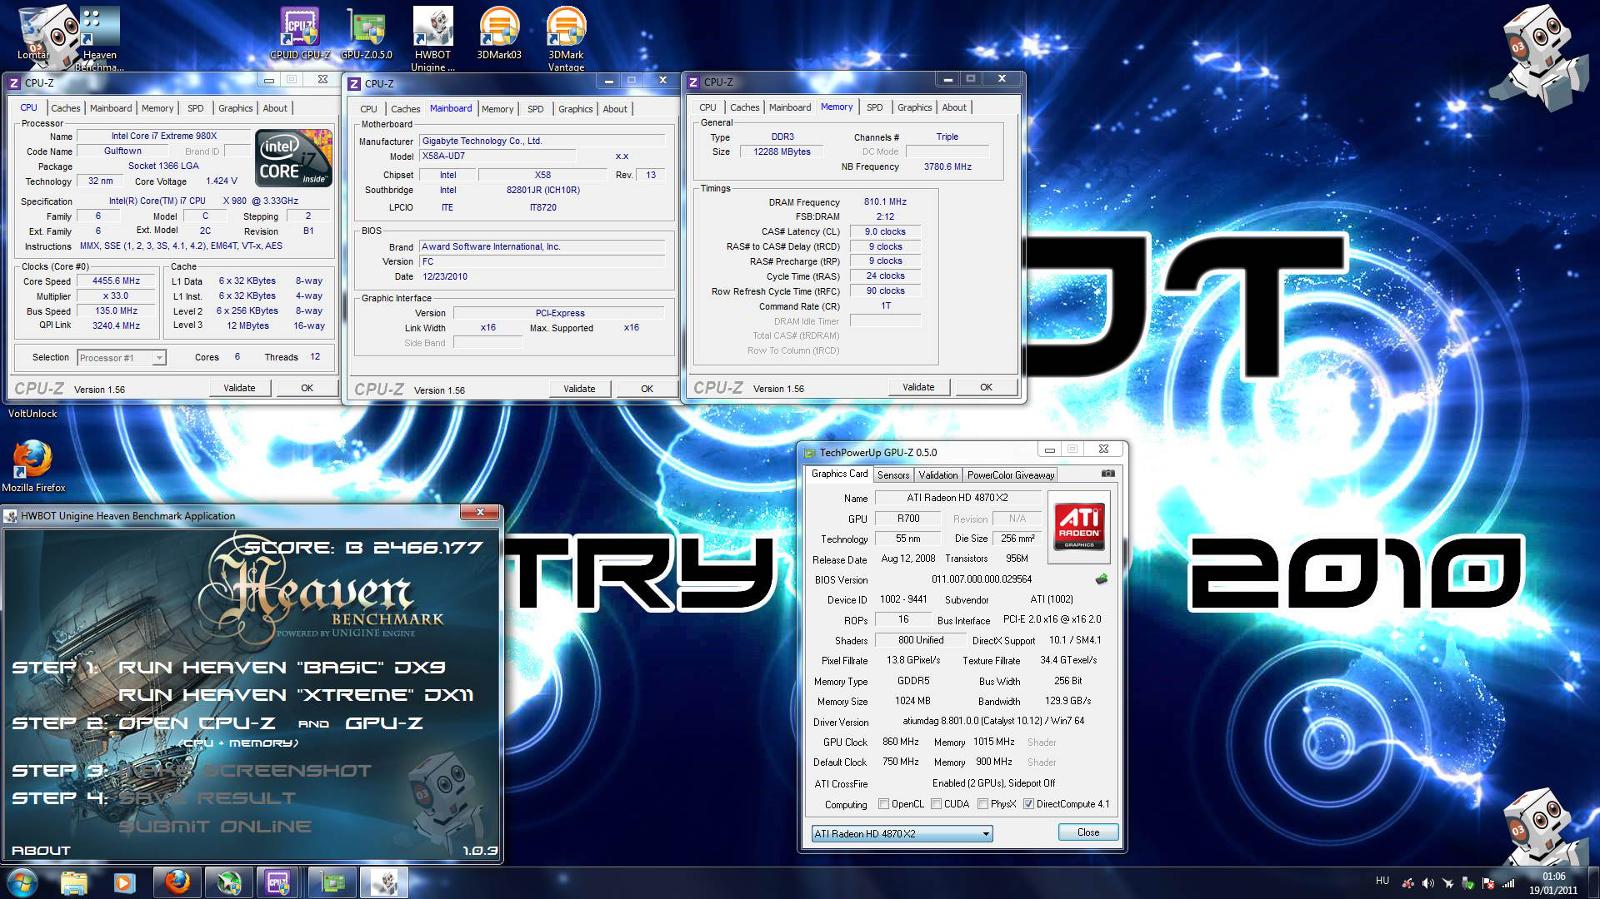The height and width of the screenshot is (899, 1600).
Task: Select CPU tab in middle CPU-Z window
Action: coord(369,109)
